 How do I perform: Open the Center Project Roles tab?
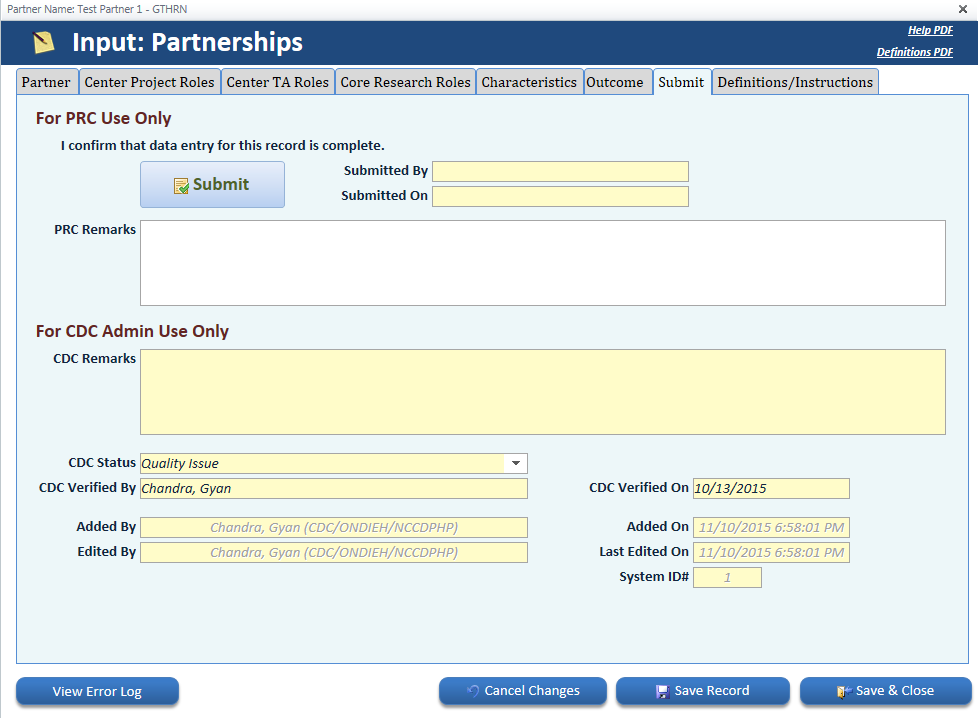click(x=149, y=82)
